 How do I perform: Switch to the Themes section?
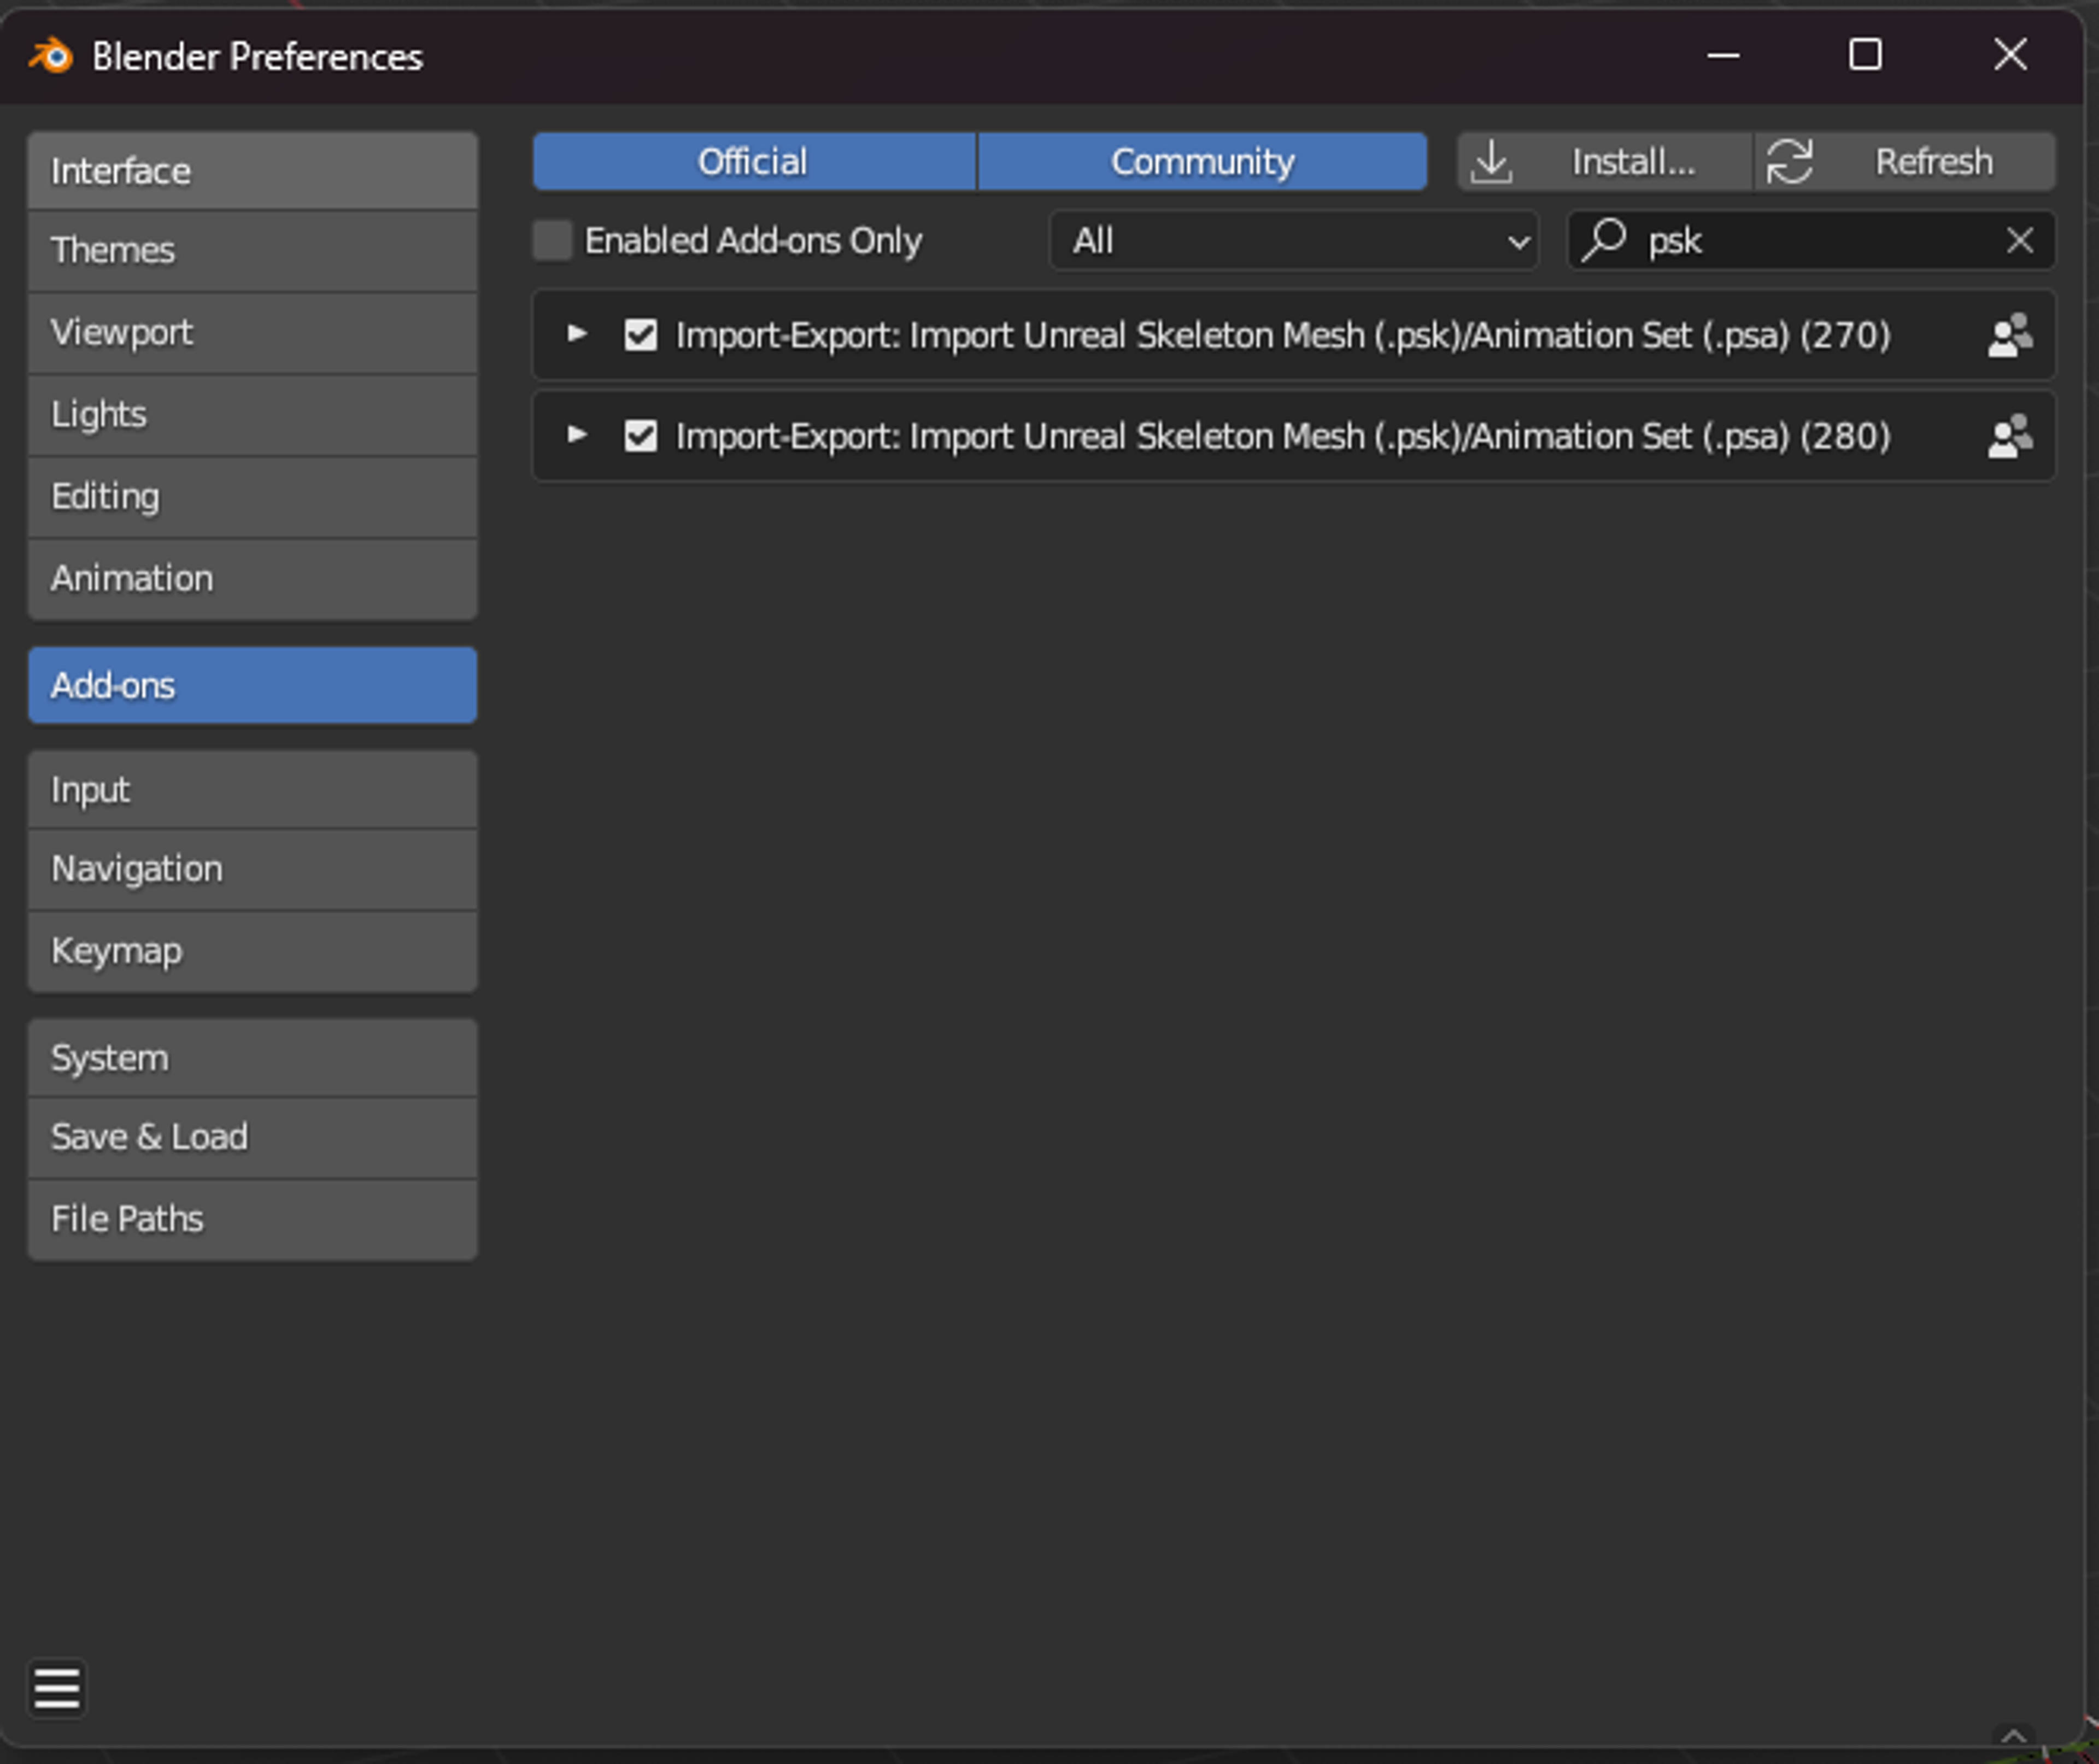[x=252, y=251]
